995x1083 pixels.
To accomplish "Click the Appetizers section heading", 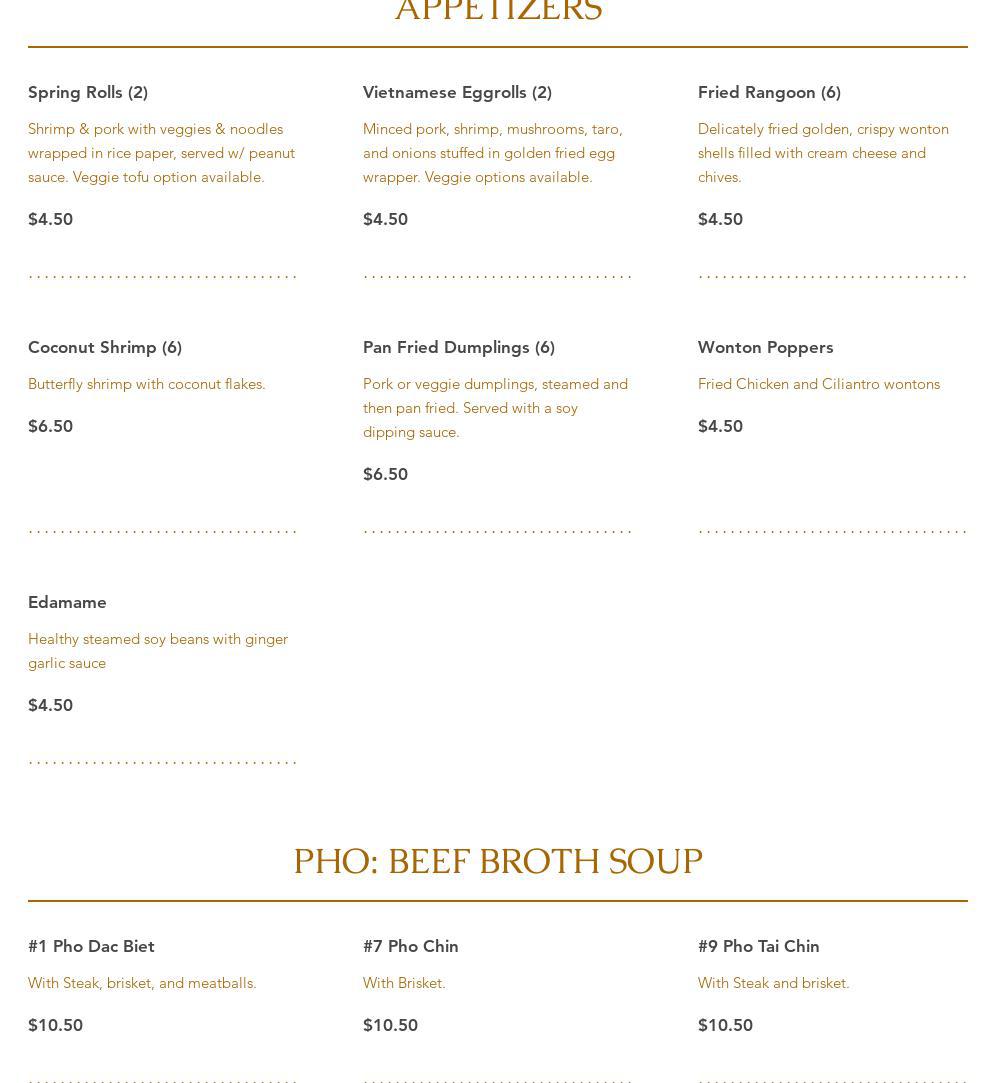I will [x=497, y=12].
